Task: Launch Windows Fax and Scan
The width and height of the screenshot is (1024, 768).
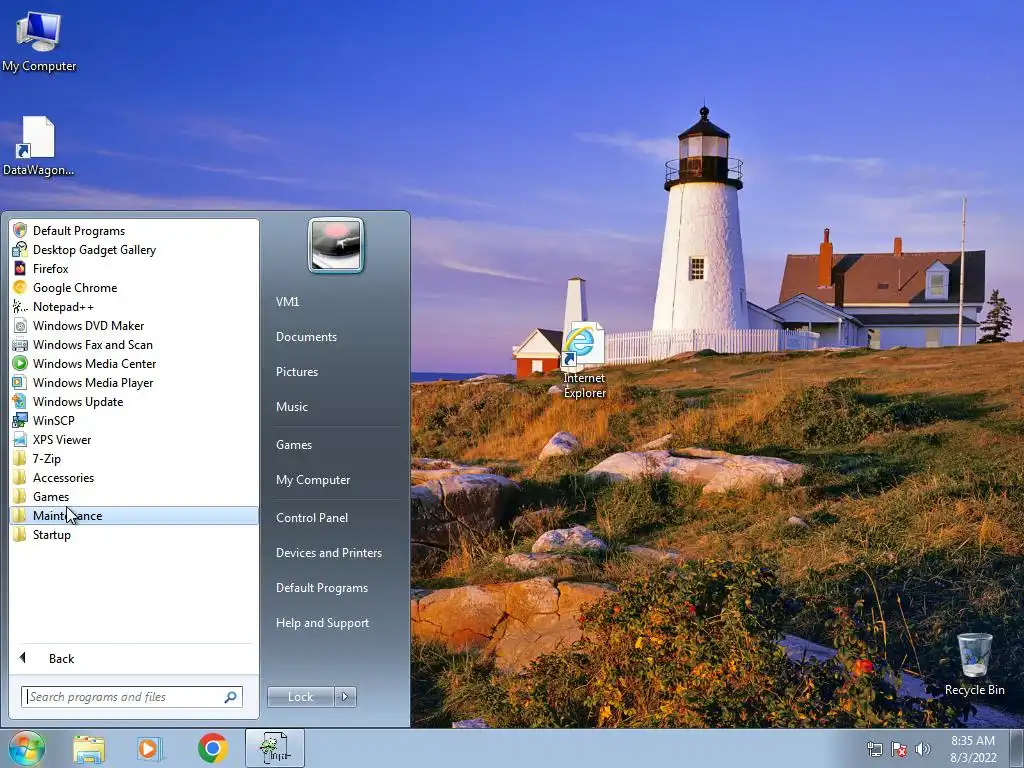Action: coord(134,344)
